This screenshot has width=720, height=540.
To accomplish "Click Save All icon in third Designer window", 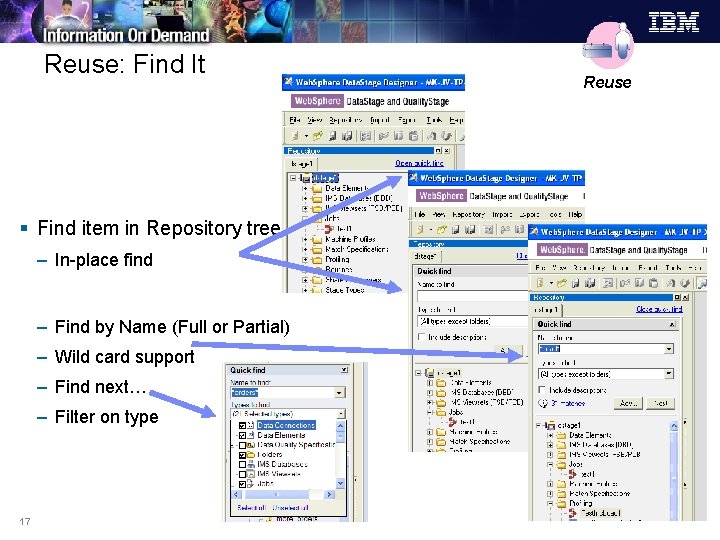I will coord(590,283).
